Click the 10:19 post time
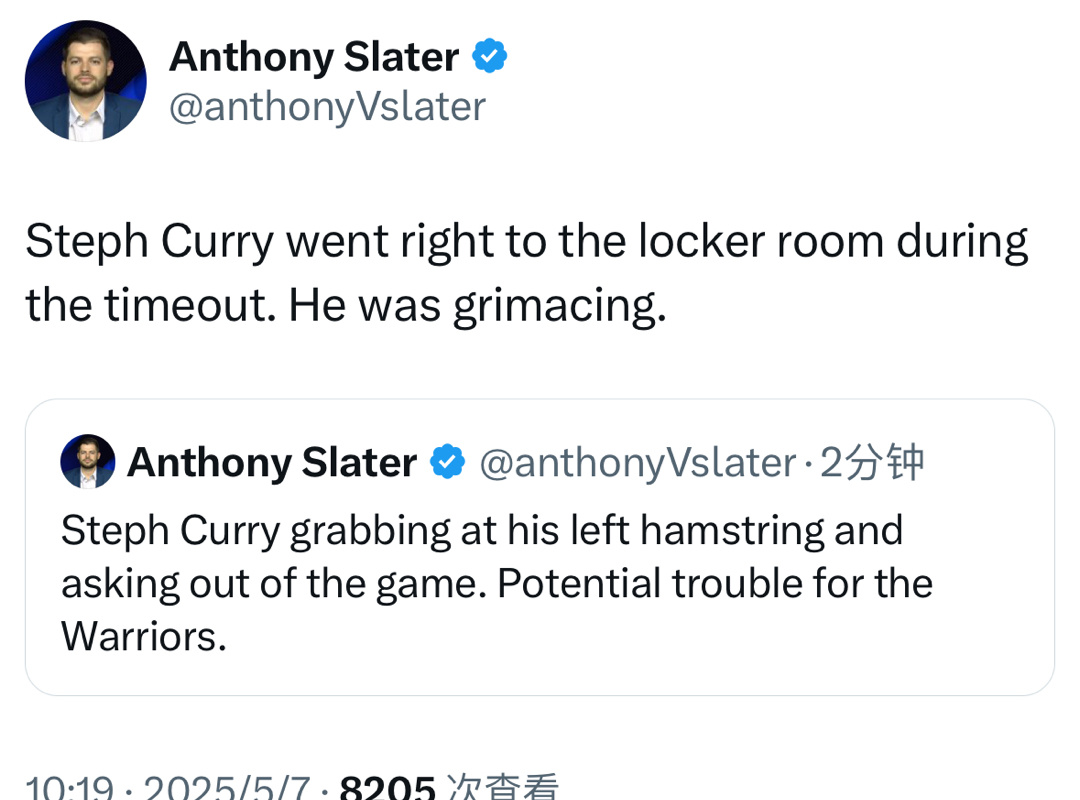Image resolution: width=1080 pixels, height=800 pixels. click(x=70, y=787)
